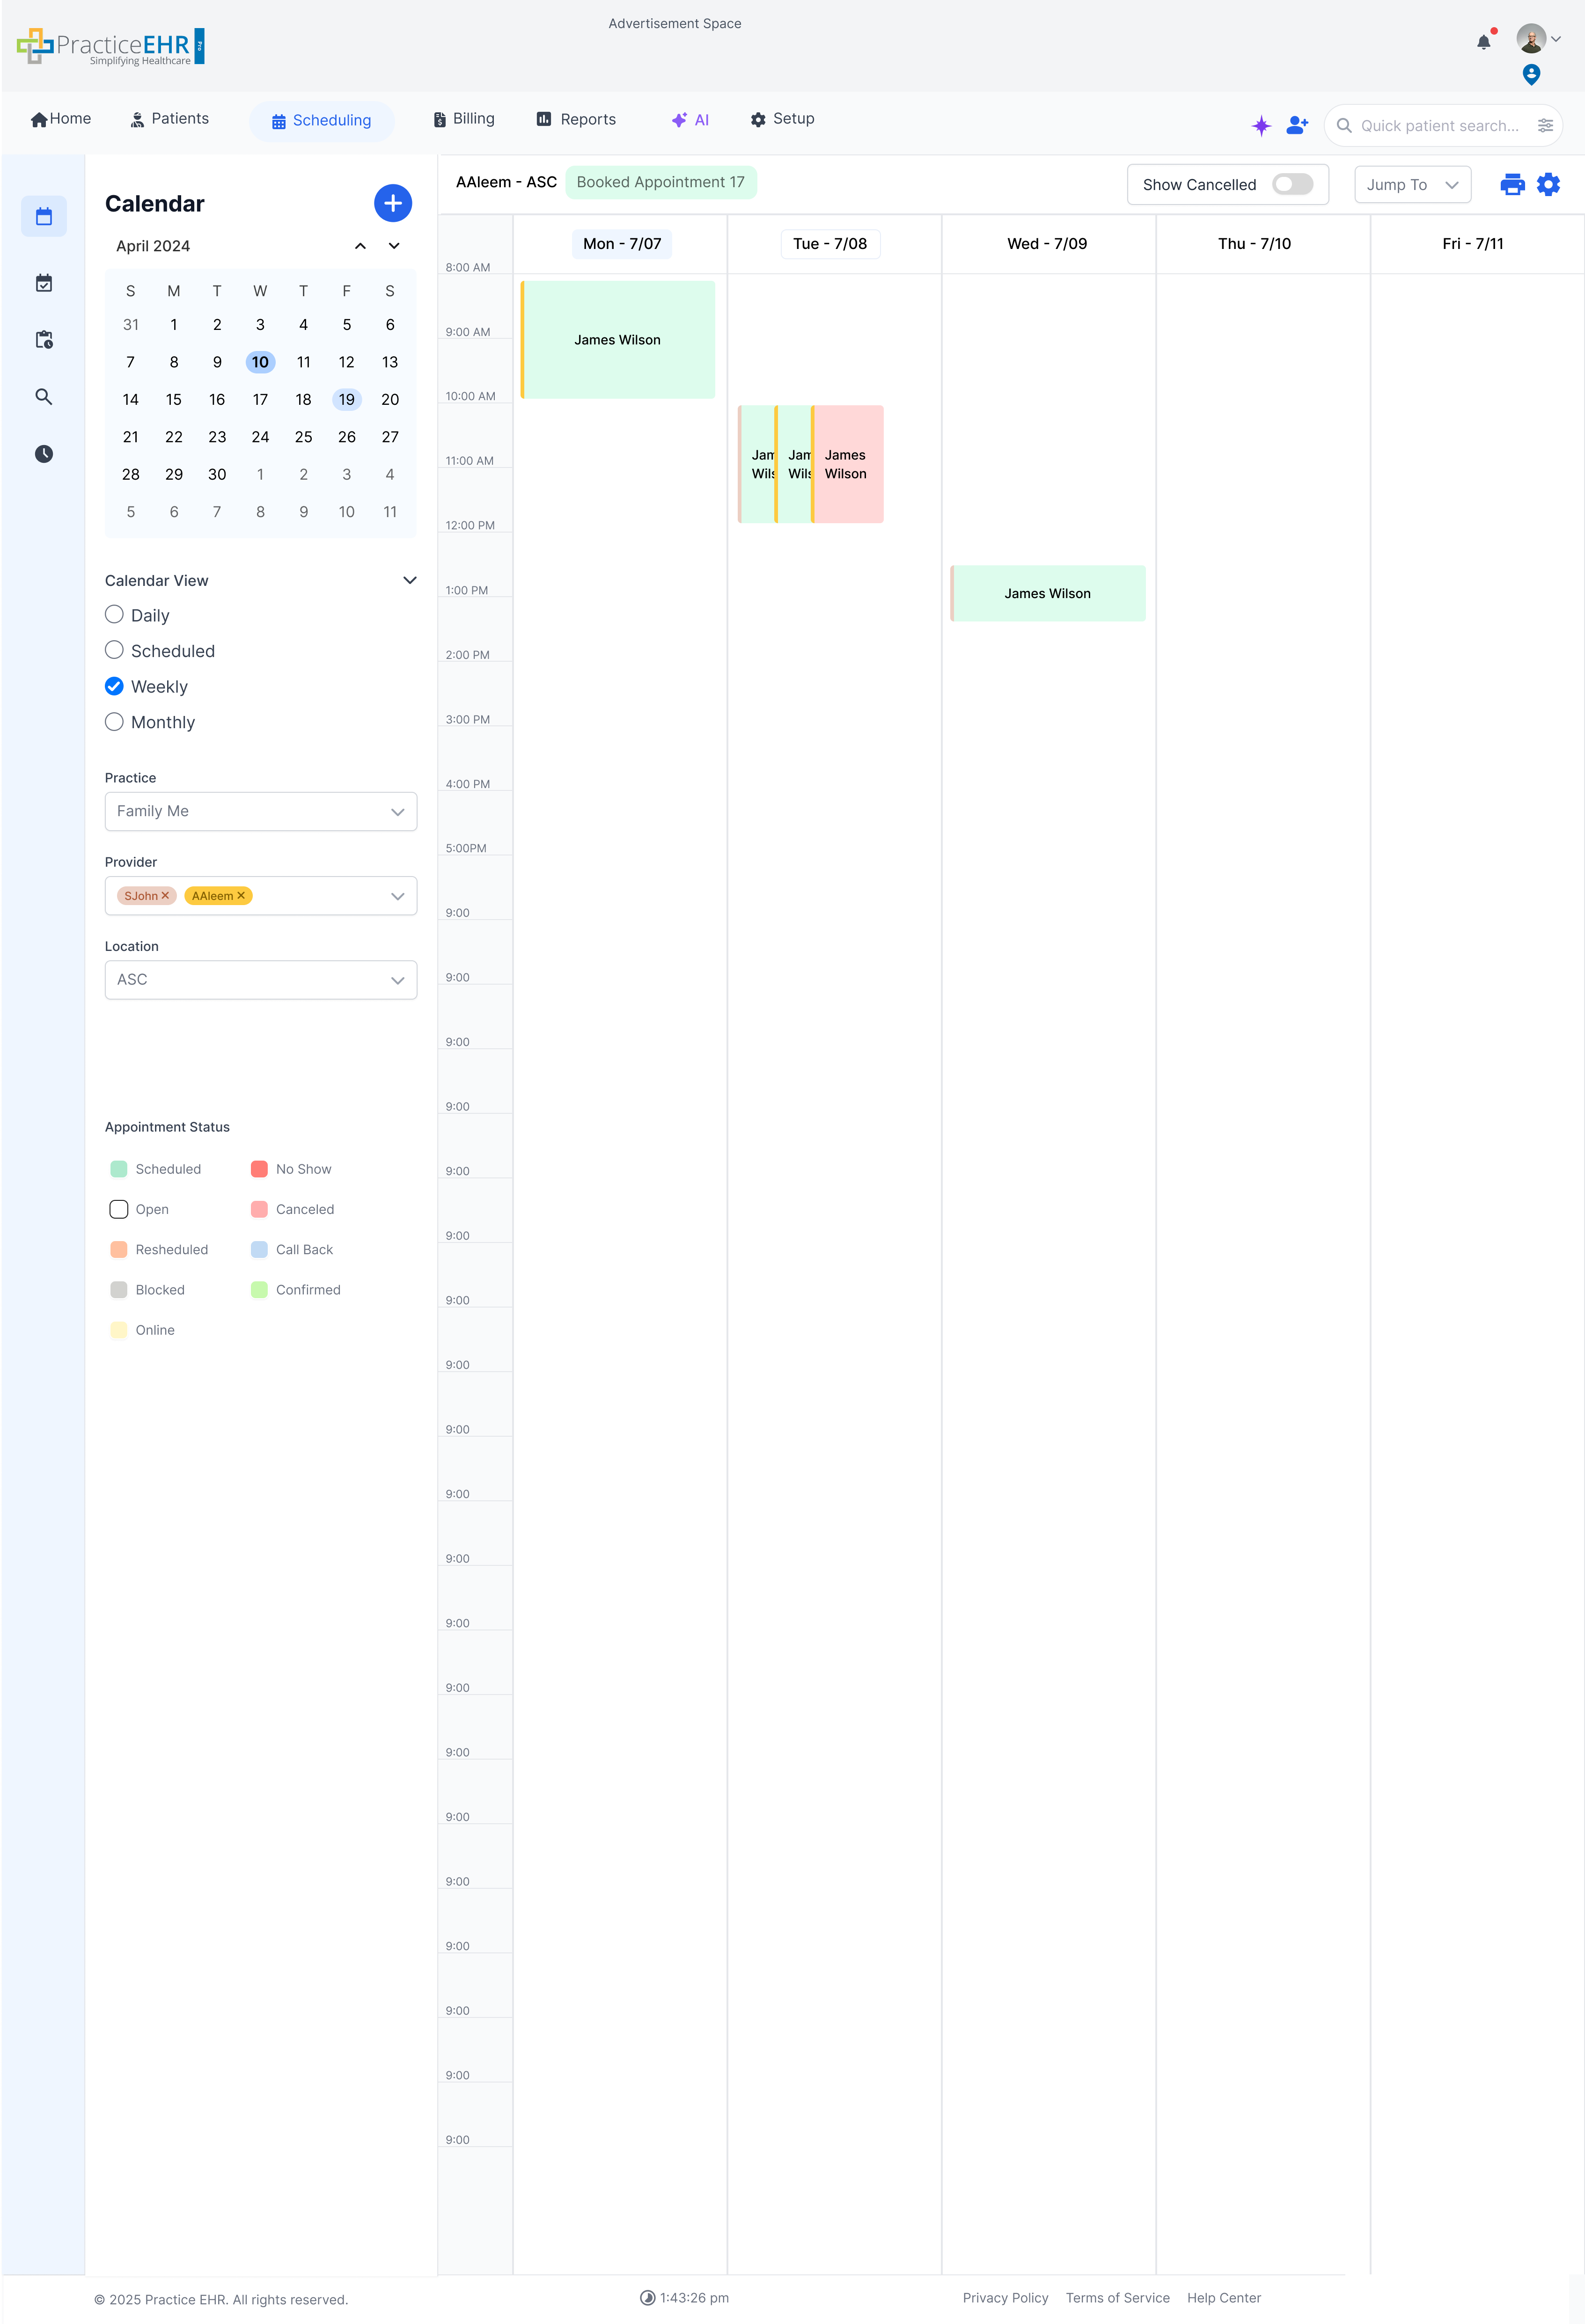The height and width of the screenshot is (2324, 1585).
Task: Select the Monthly calendar view radio button
Action: coord(114,721)
